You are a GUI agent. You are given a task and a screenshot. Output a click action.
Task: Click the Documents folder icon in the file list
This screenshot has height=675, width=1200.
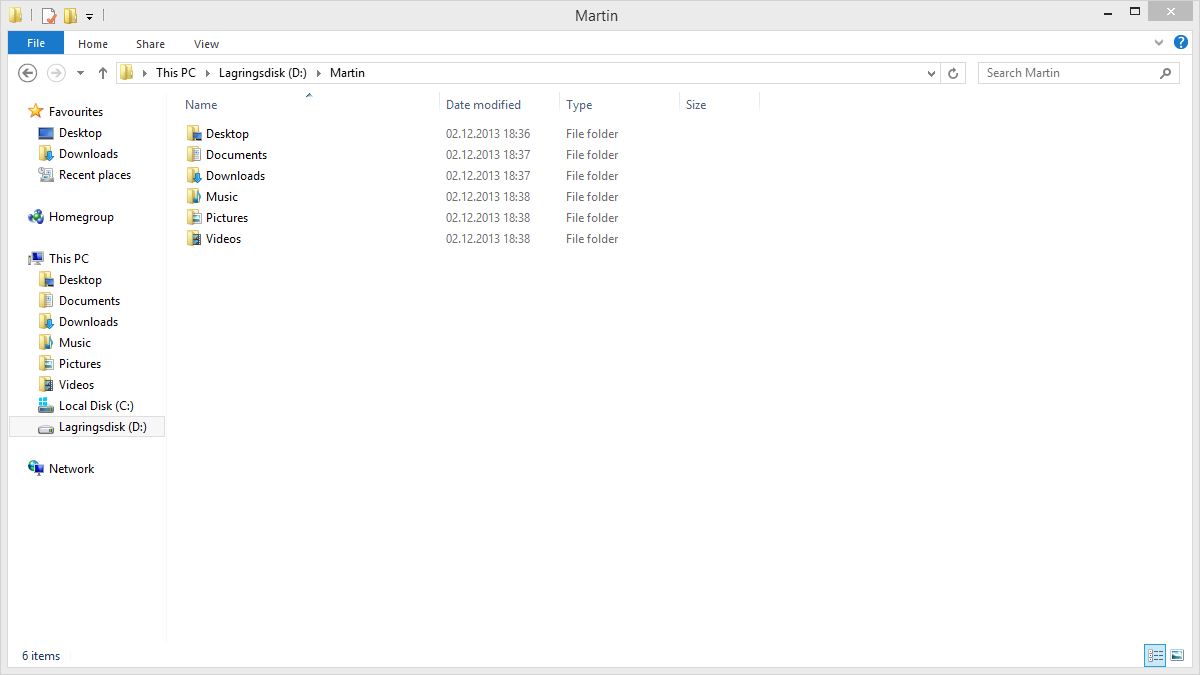pyautogui.click(x=194, y=154)
